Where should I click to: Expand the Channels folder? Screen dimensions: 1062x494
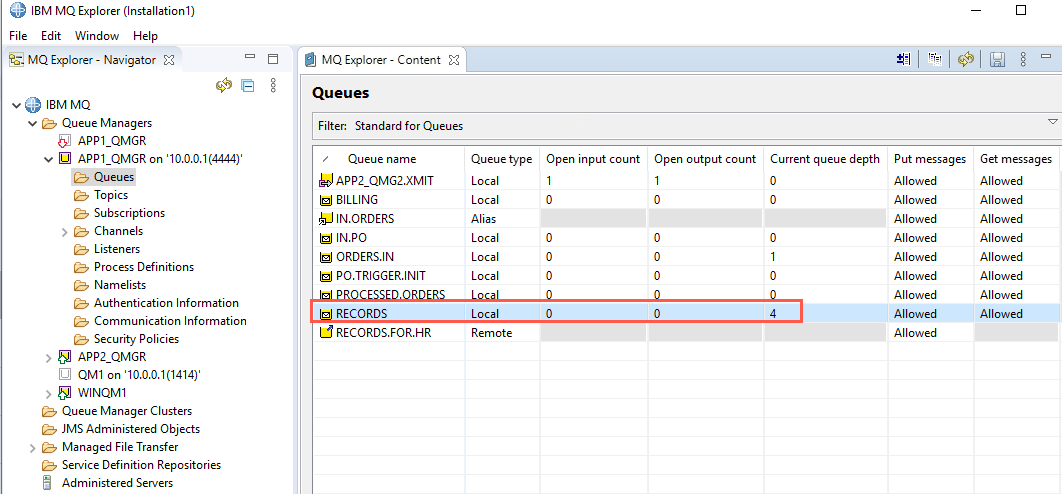point(65,231)
